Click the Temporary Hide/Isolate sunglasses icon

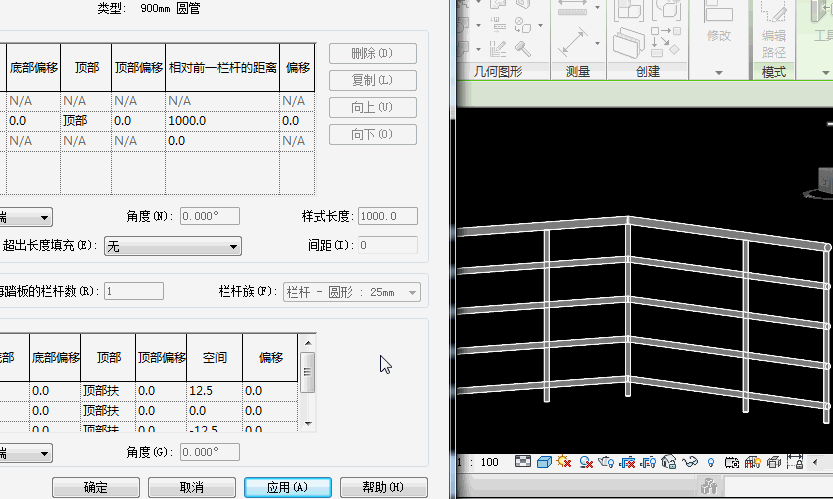point(690,462)
